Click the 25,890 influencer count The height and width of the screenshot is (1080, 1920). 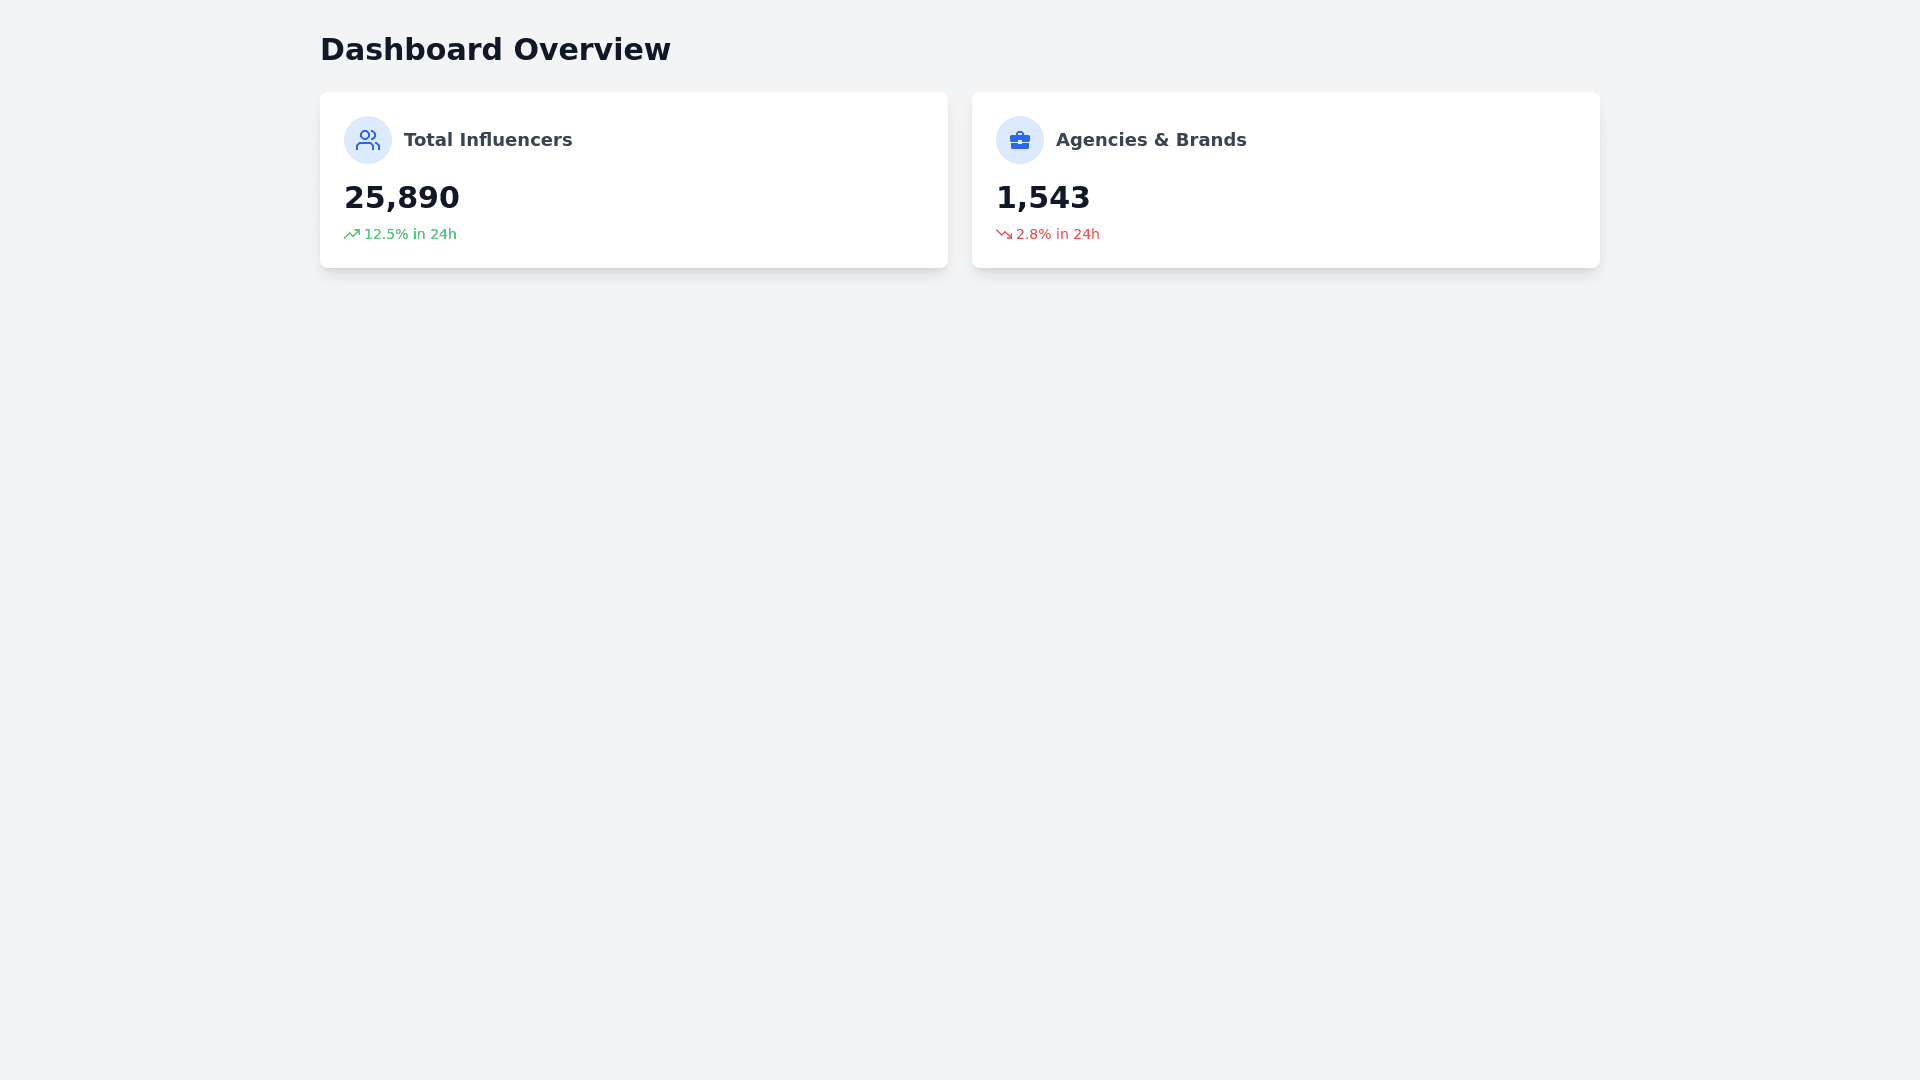click(402, 198)
